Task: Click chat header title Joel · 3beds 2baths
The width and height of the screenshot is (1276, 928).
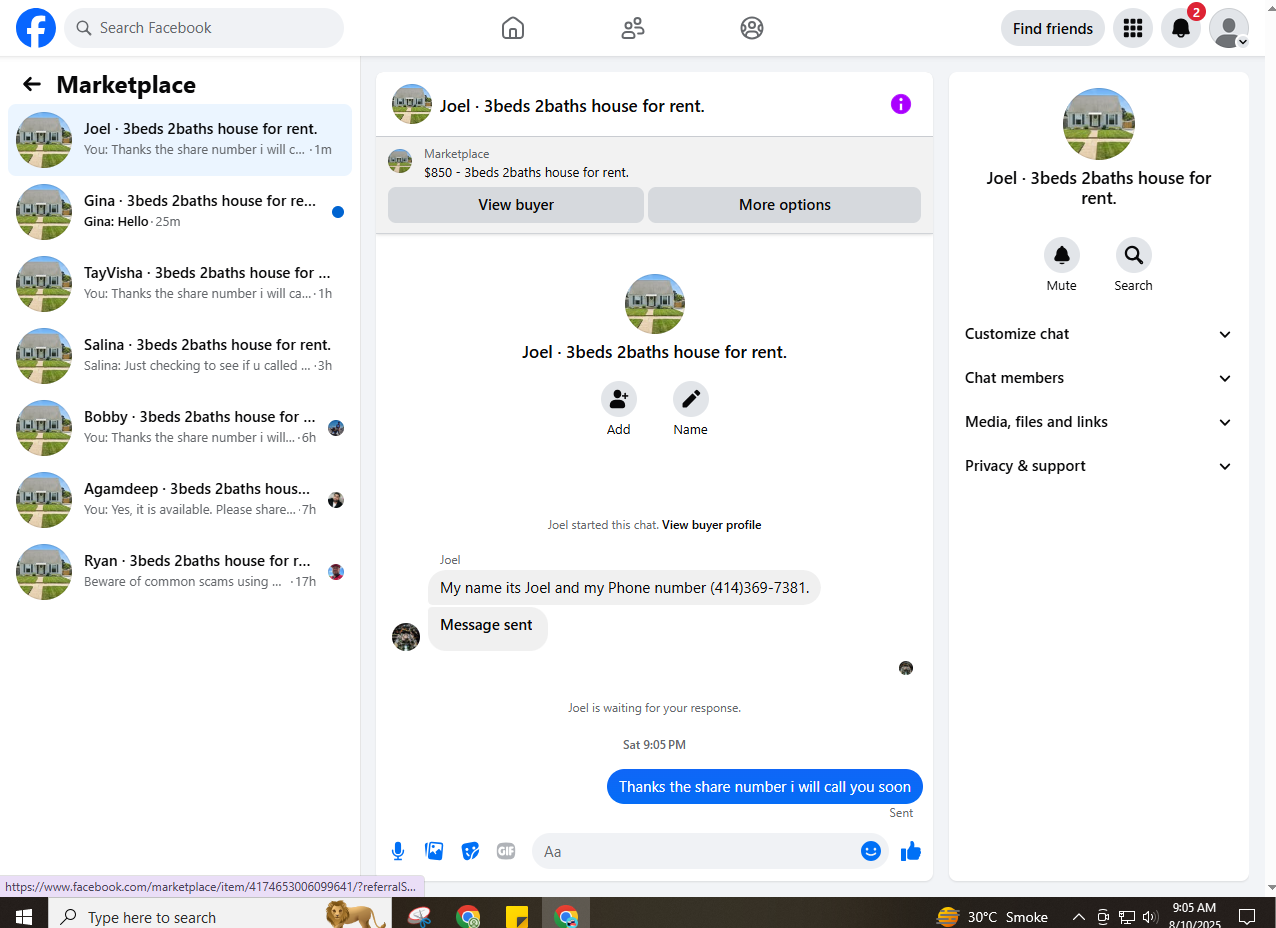Action: coord(572,106)
